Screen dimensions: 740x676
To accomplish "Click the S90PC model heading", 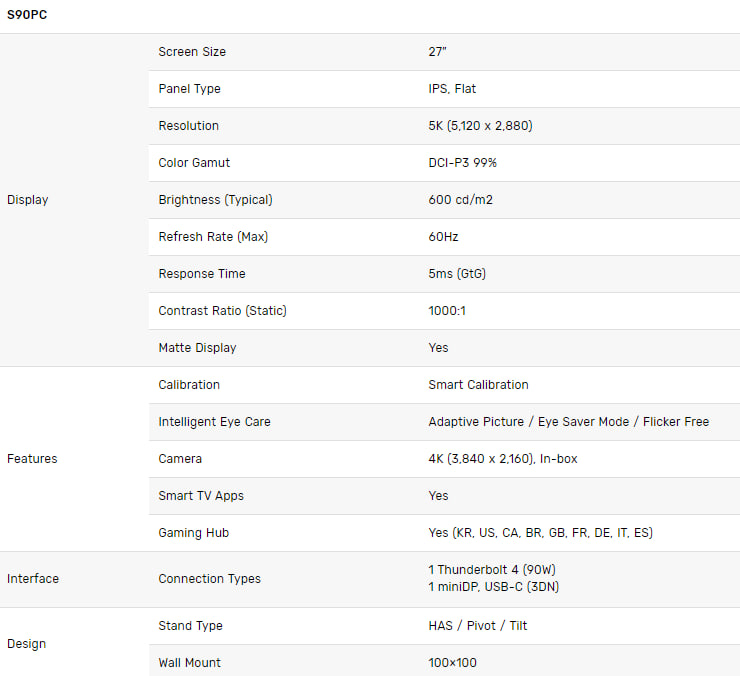I will point(27,15).
